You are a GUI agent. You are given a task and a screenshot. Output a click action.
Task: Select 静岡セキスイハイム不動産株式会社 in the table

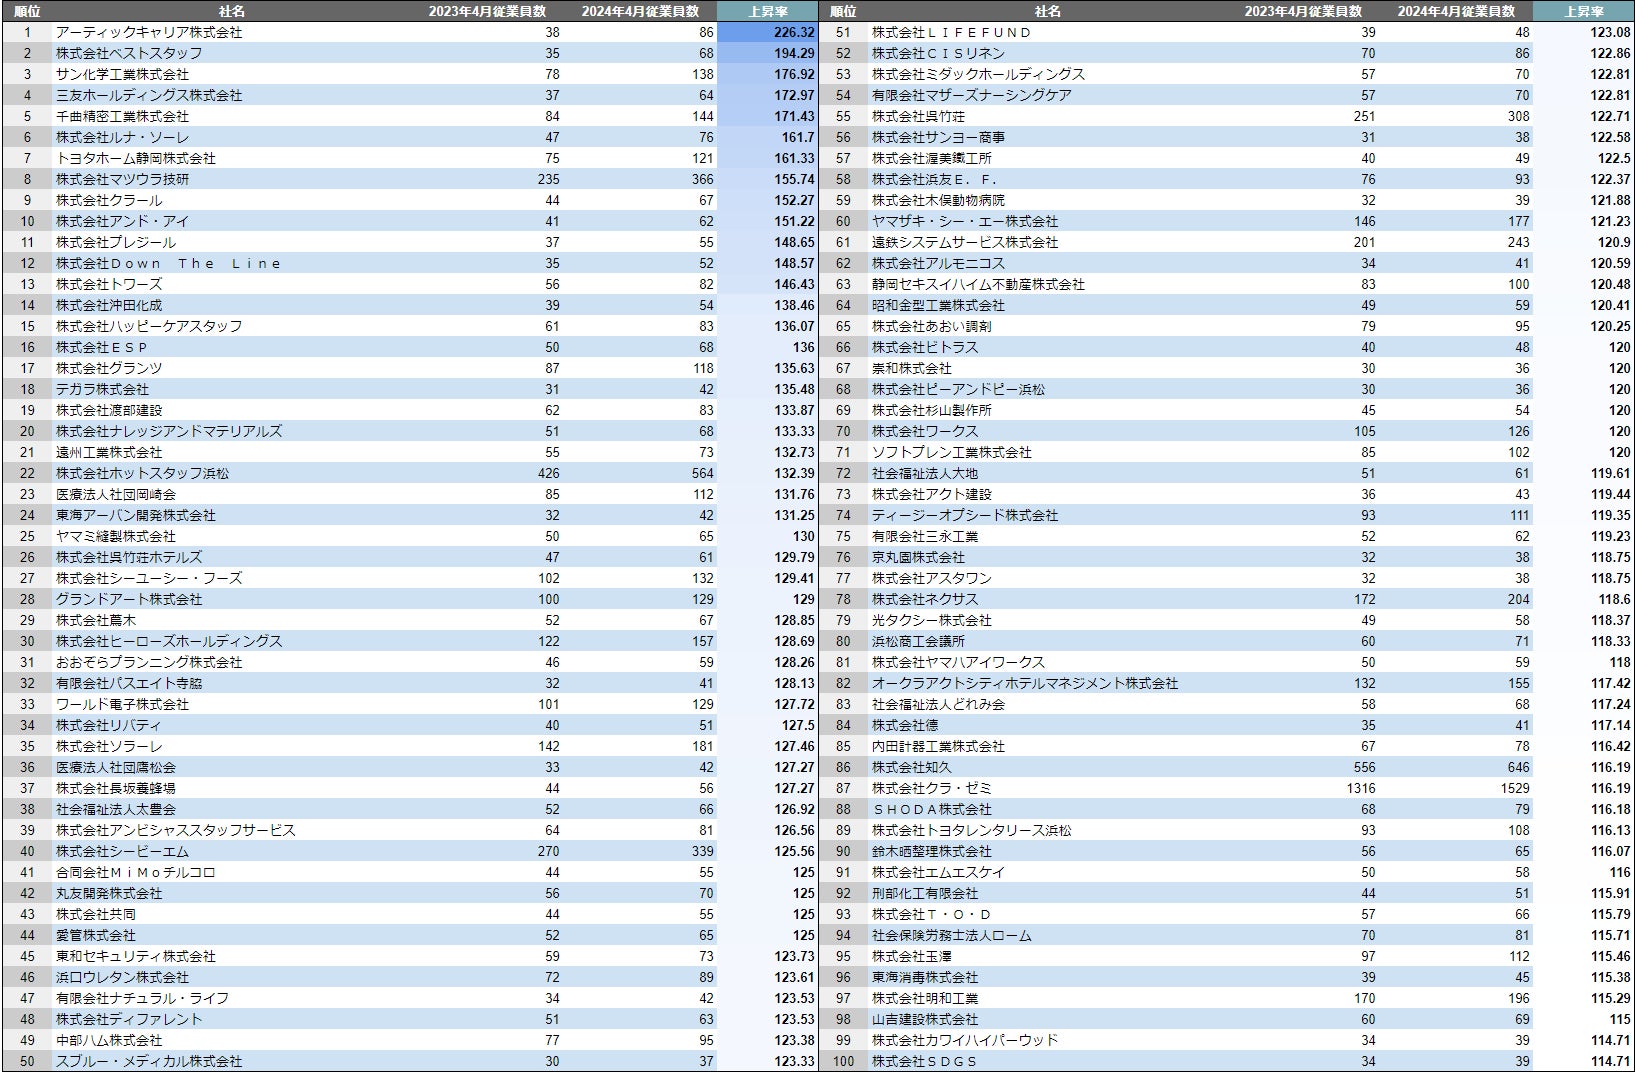coord(978,284)
